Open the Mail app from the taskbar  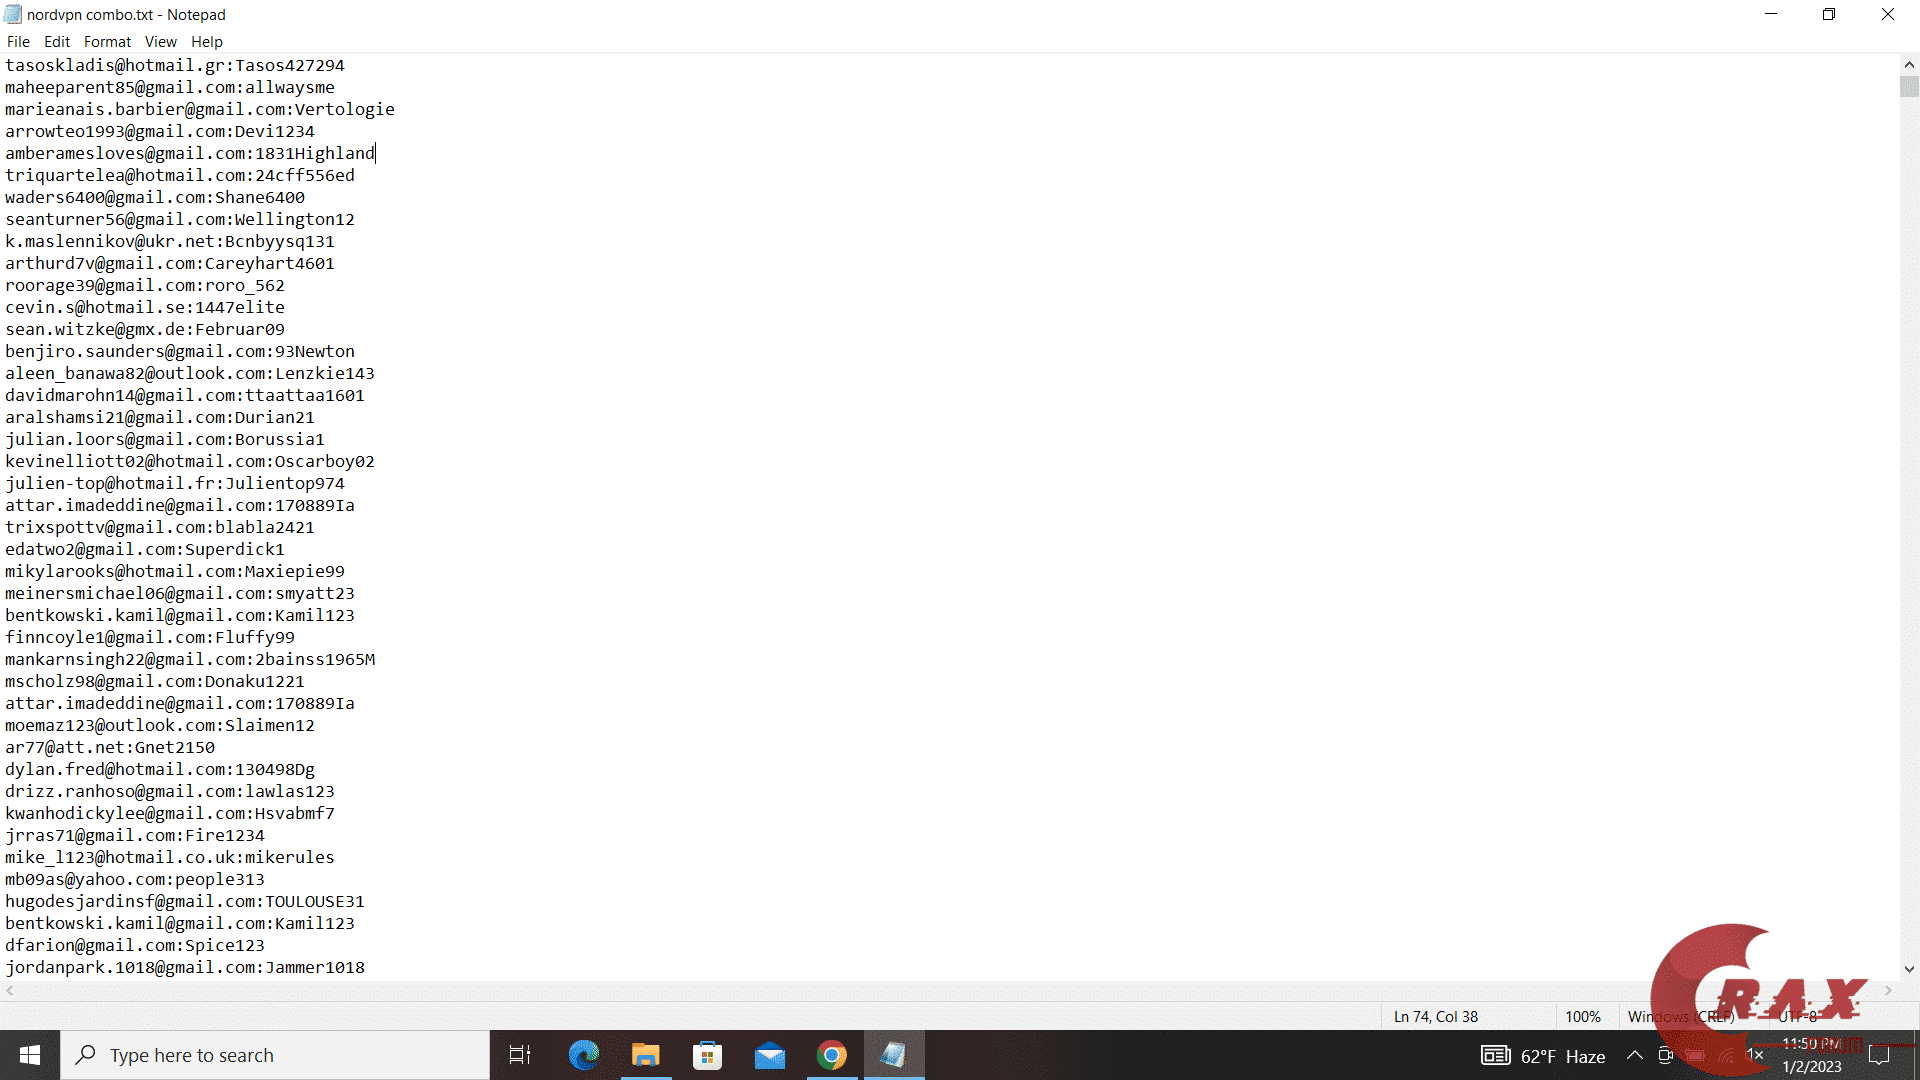pos(770,1055)
